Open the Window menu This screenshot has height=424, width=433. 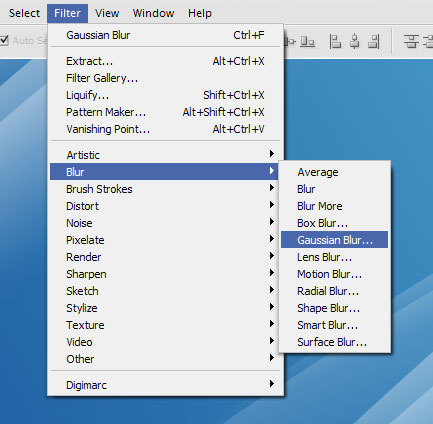(153, 13)
